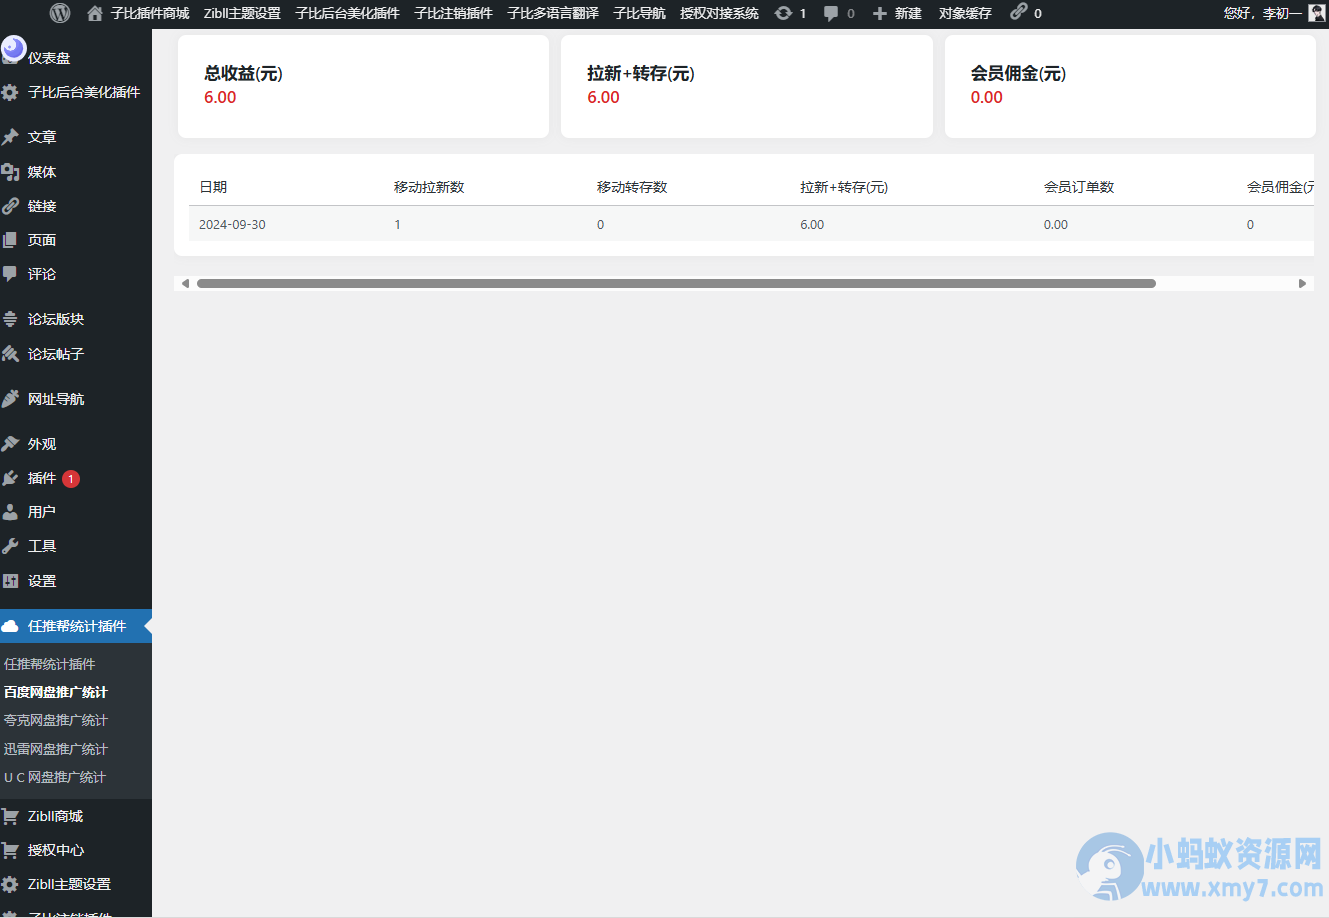This screenshot has height=918, width=1329.
Task: Click the comments bubble icon in admin bar
Action: (831, 14)
